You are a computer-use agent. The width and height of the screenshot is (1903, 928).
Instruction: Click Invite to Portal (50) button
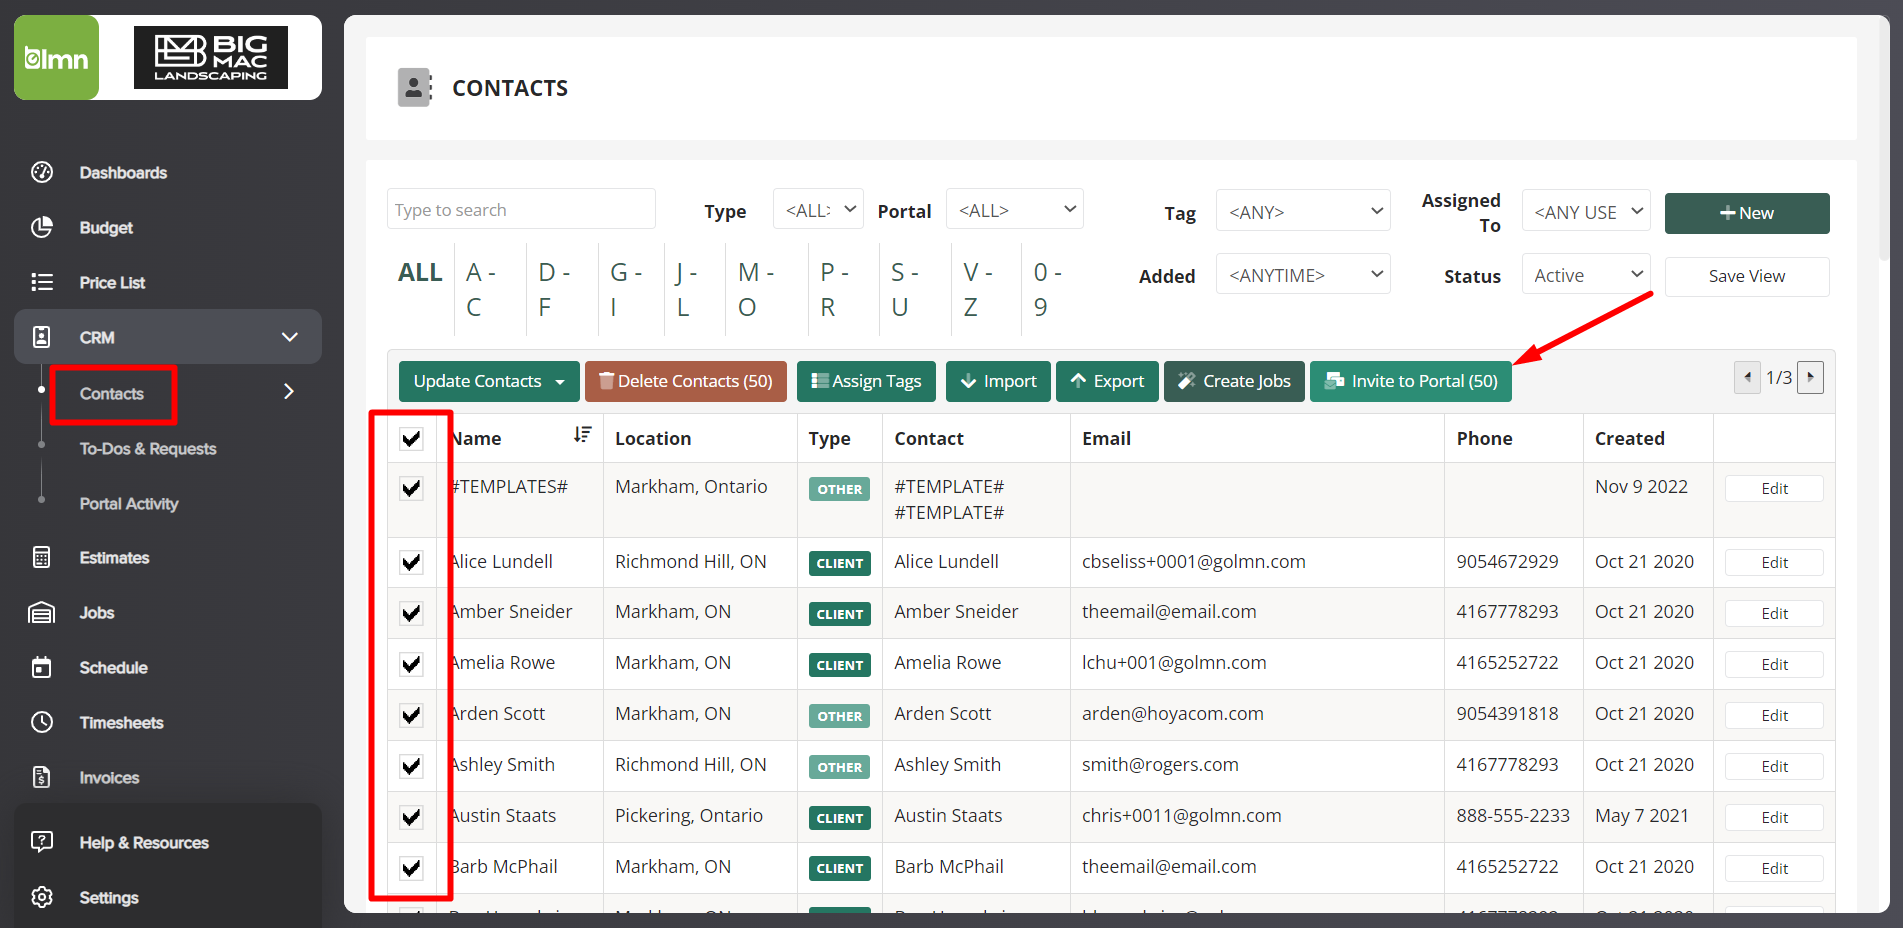tap(1411, 381)
